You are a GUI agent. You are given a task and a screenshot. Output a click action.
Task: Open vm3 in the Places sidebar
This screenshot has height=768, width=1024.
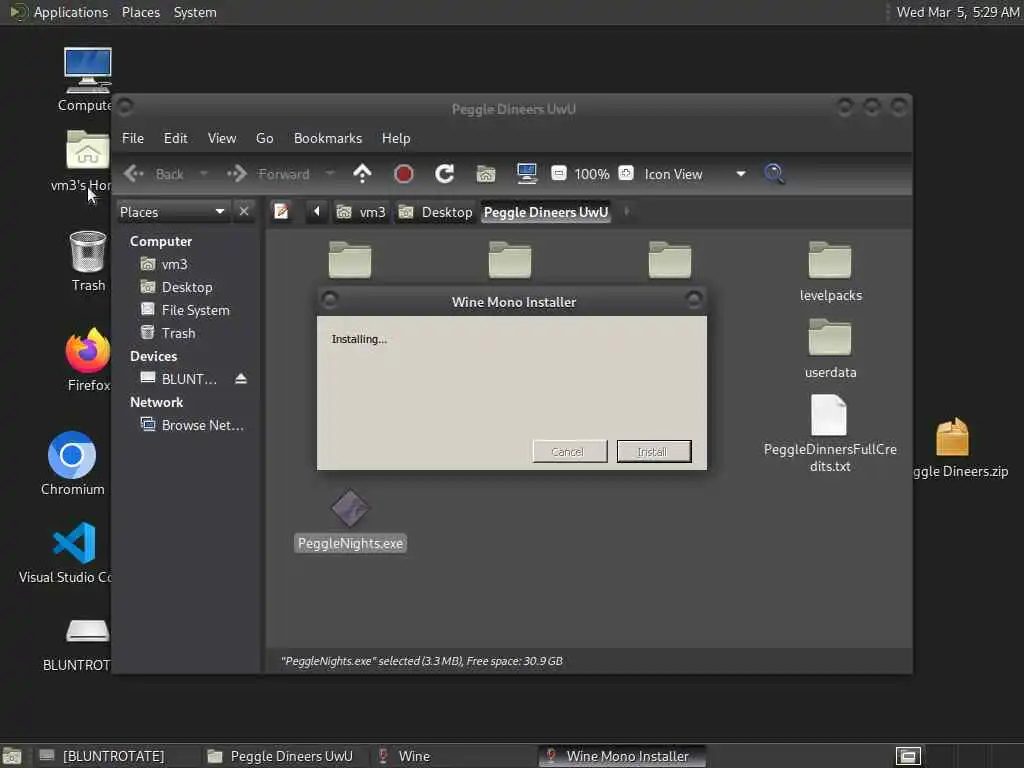[165, 264]
